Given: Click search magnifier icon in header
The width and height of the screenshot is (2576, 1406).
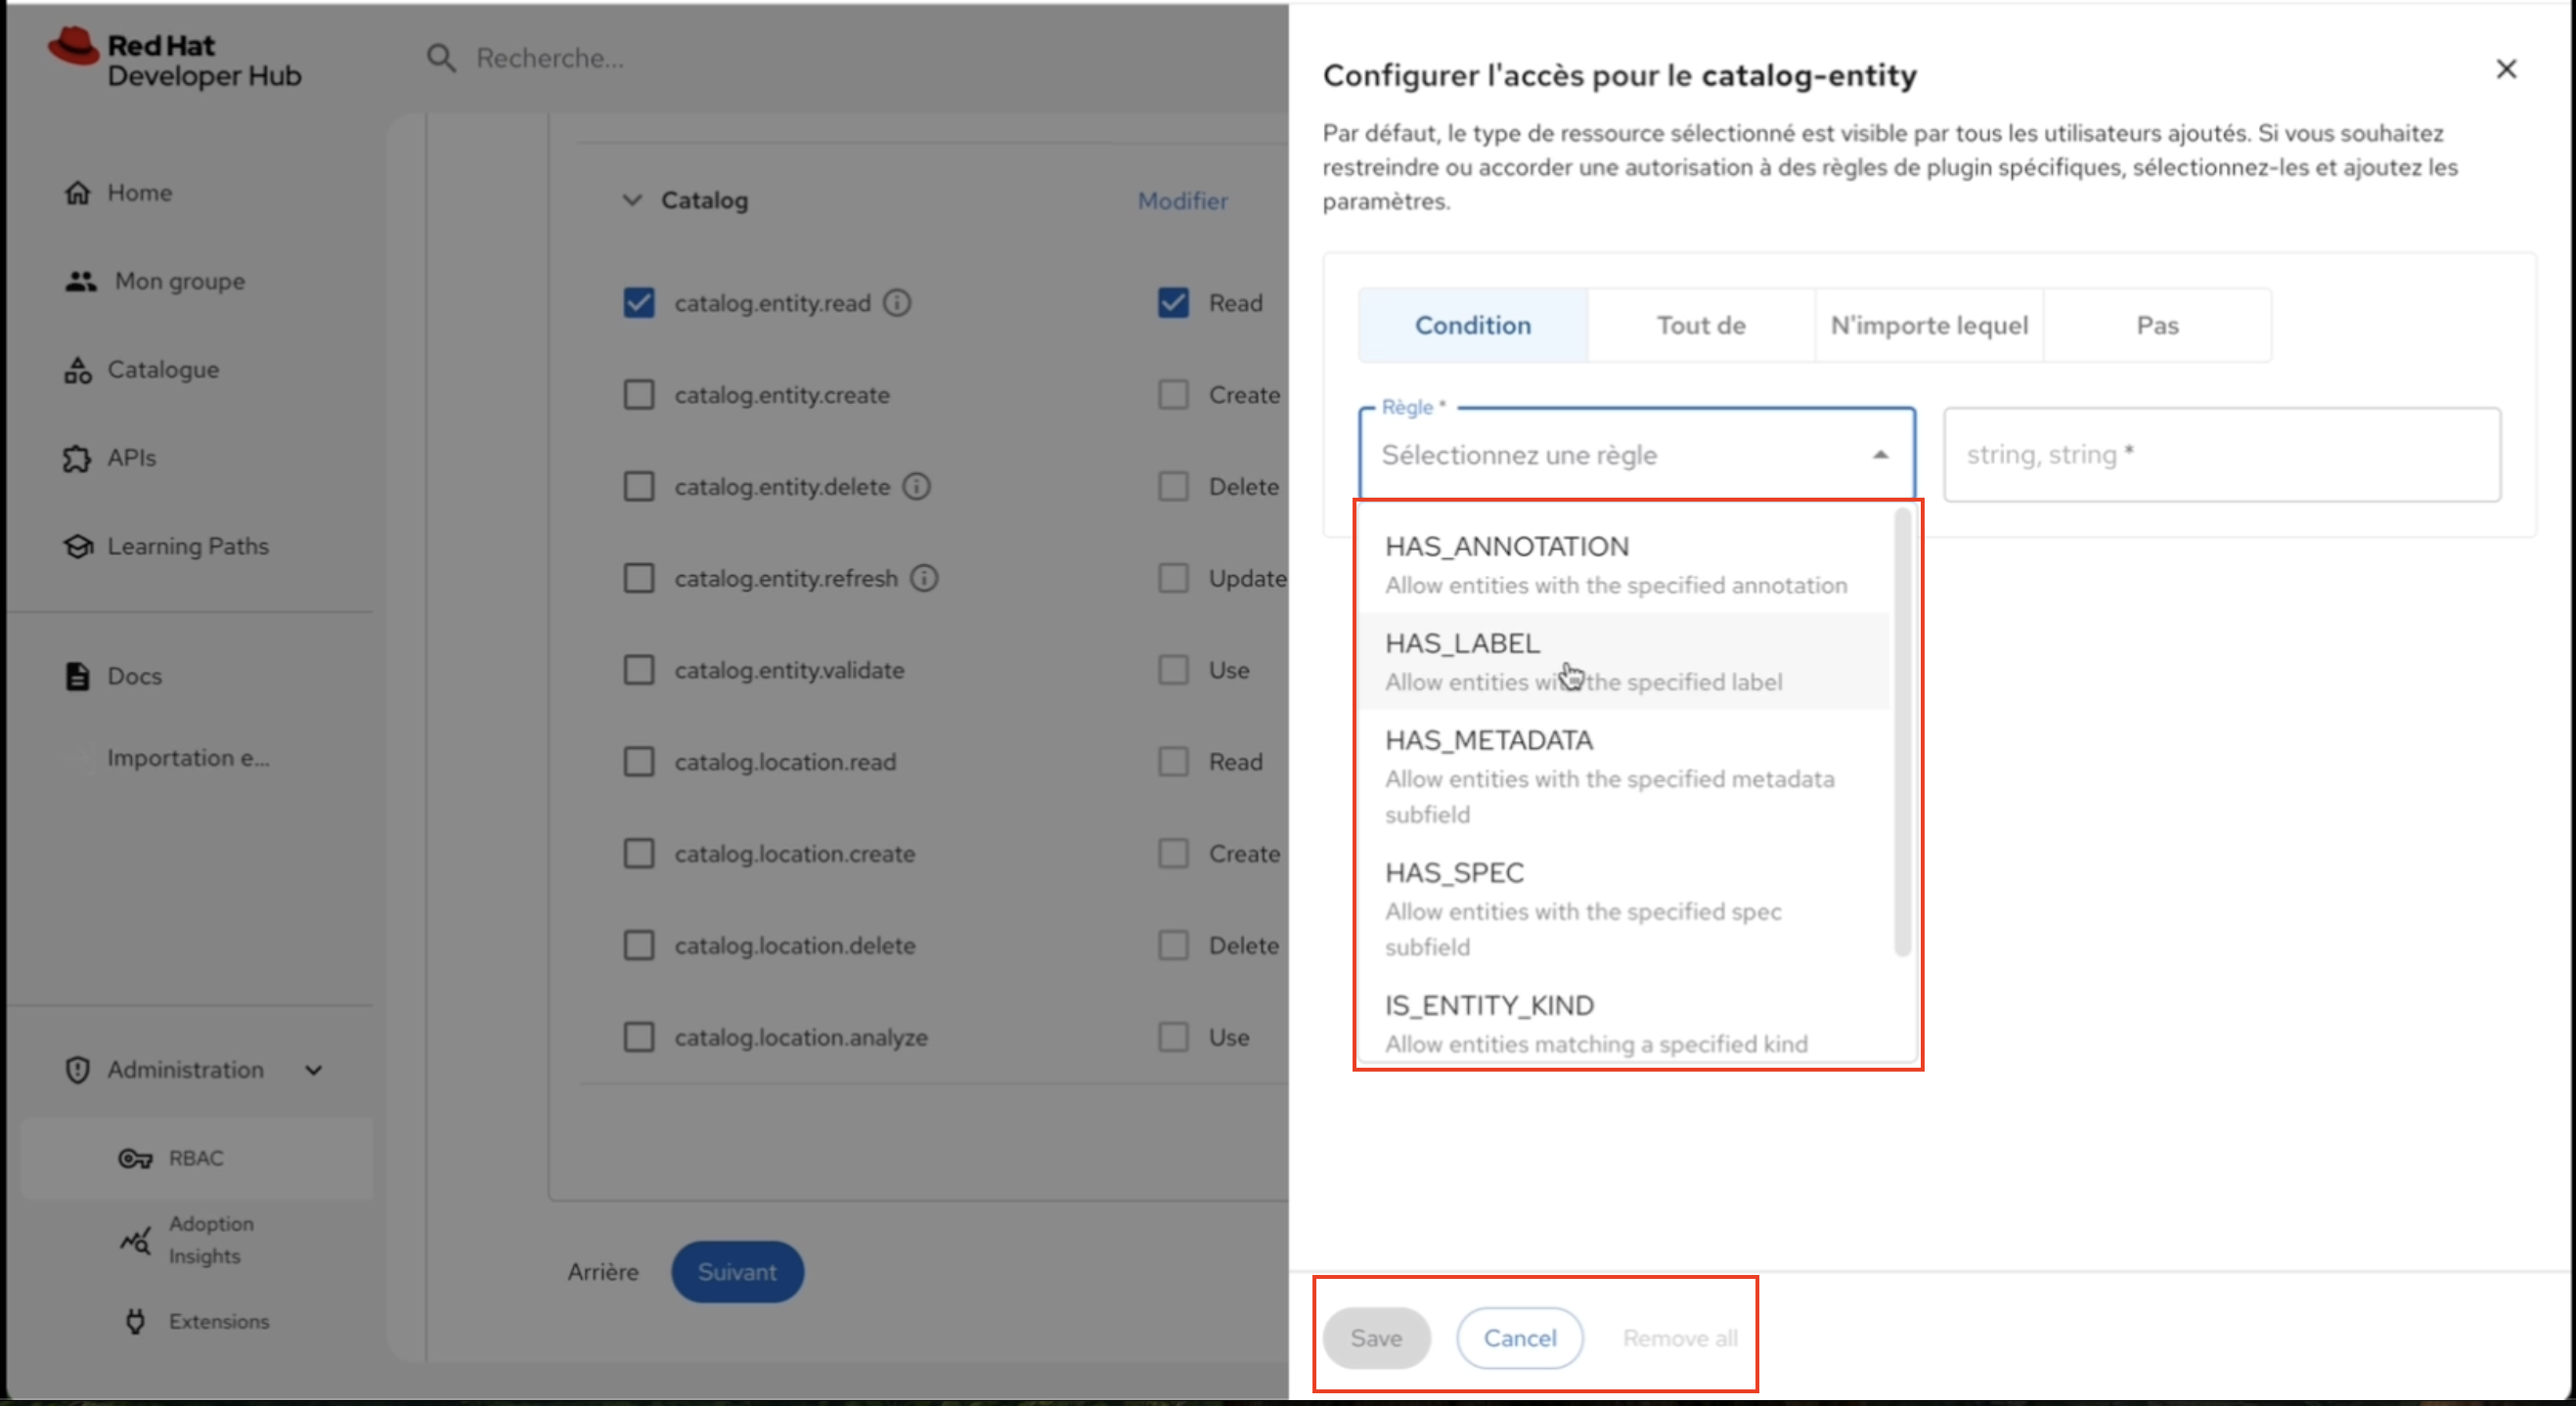Looking at the screenshot, I should 441,58.
